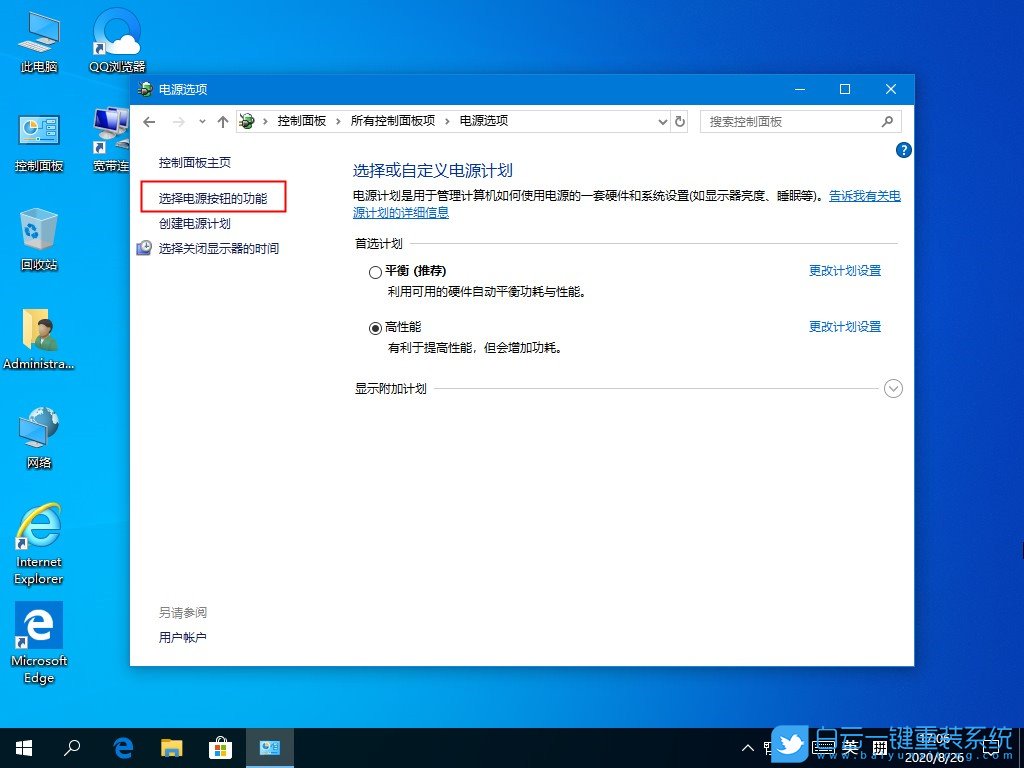Select the 高性能 power plan
This screenshot has height=768, width=1024.
375,326
